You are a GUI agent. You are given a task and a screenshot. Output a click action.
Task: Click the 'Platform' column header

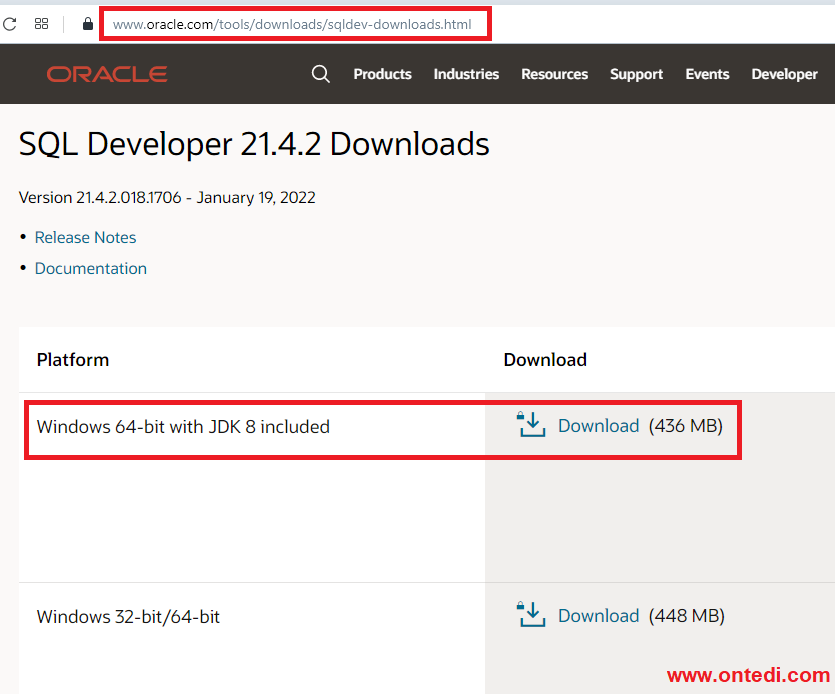[73, 360]
